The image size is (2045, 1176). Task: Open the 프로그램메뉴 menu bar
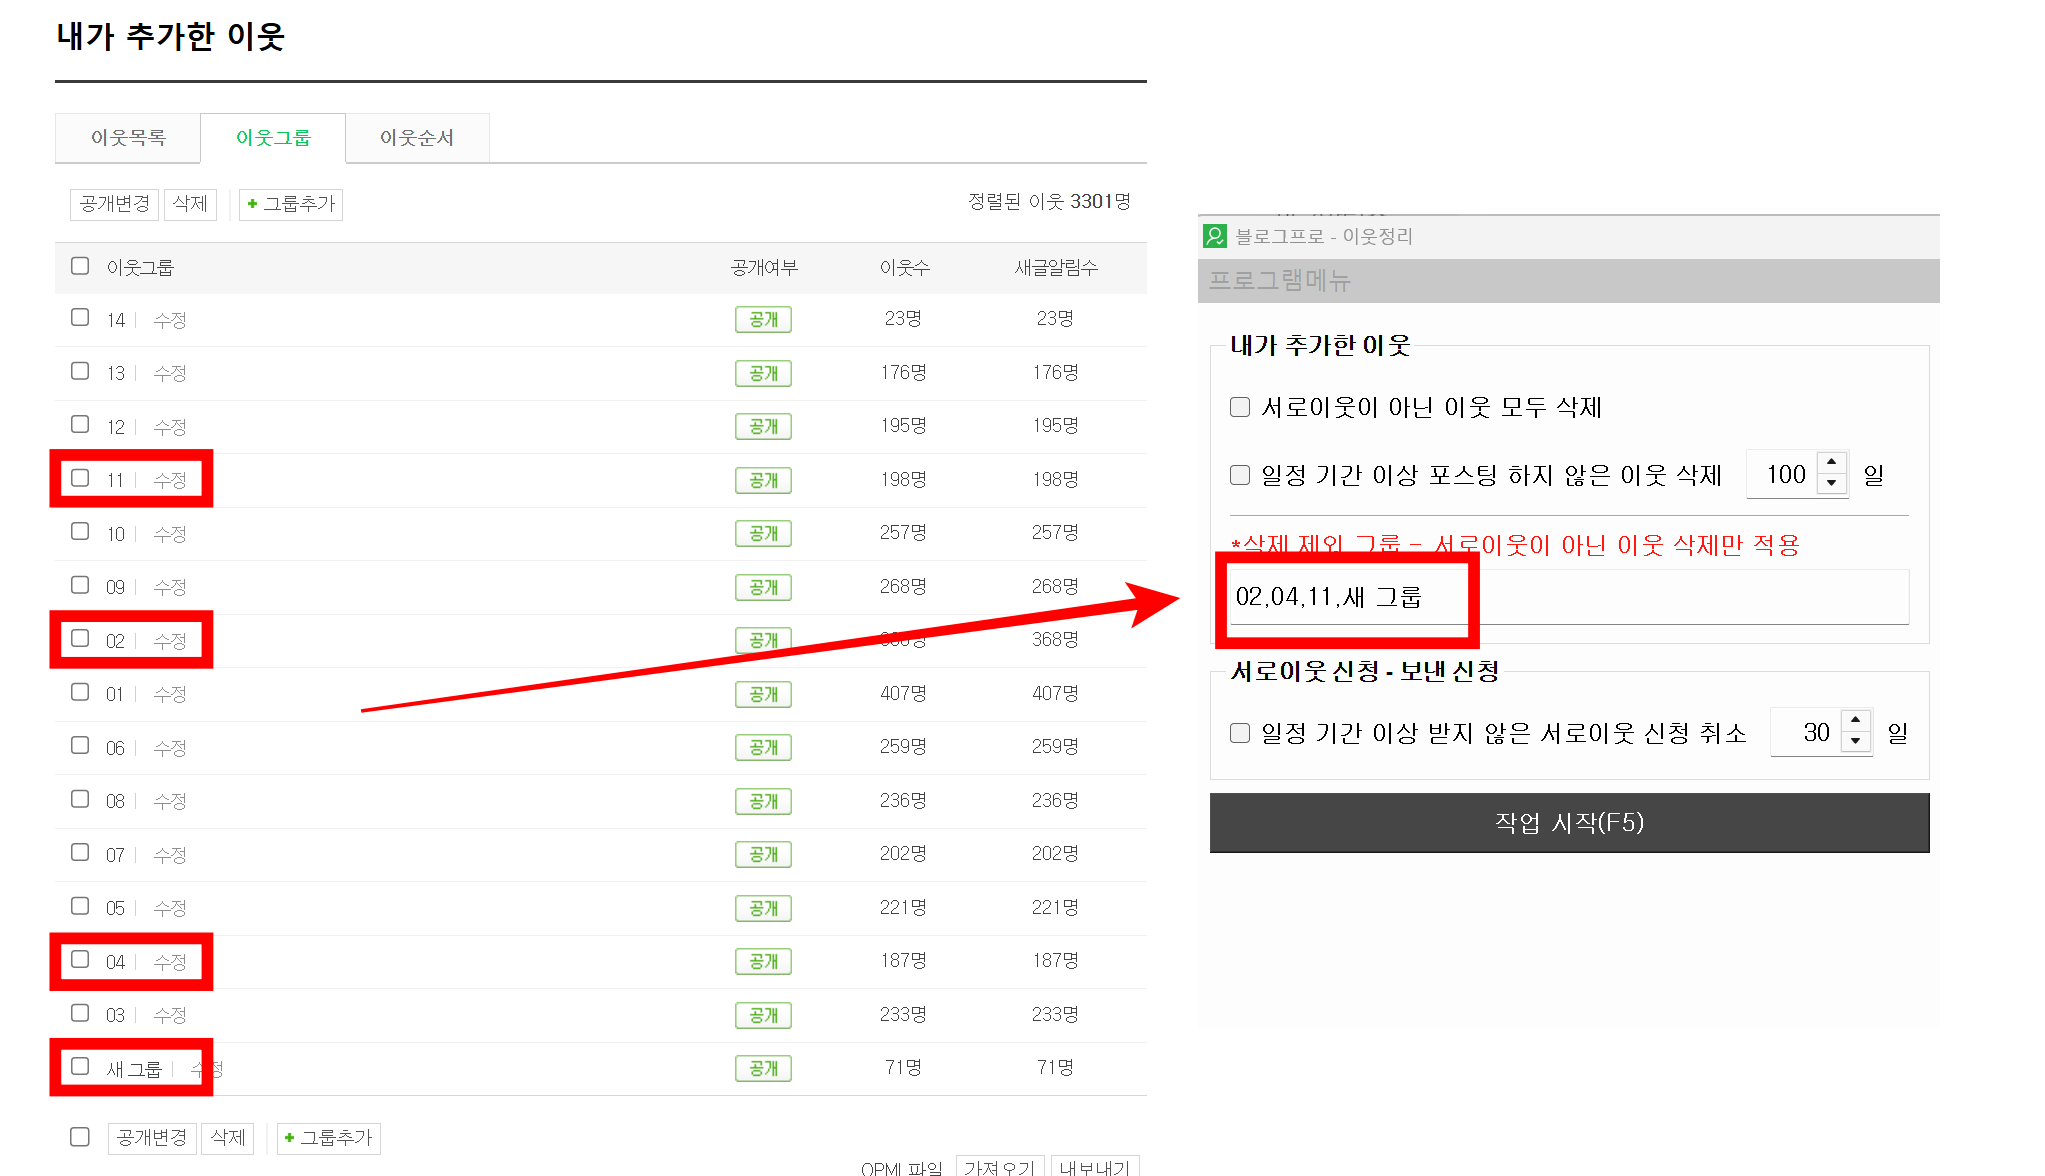point(1280,281)
